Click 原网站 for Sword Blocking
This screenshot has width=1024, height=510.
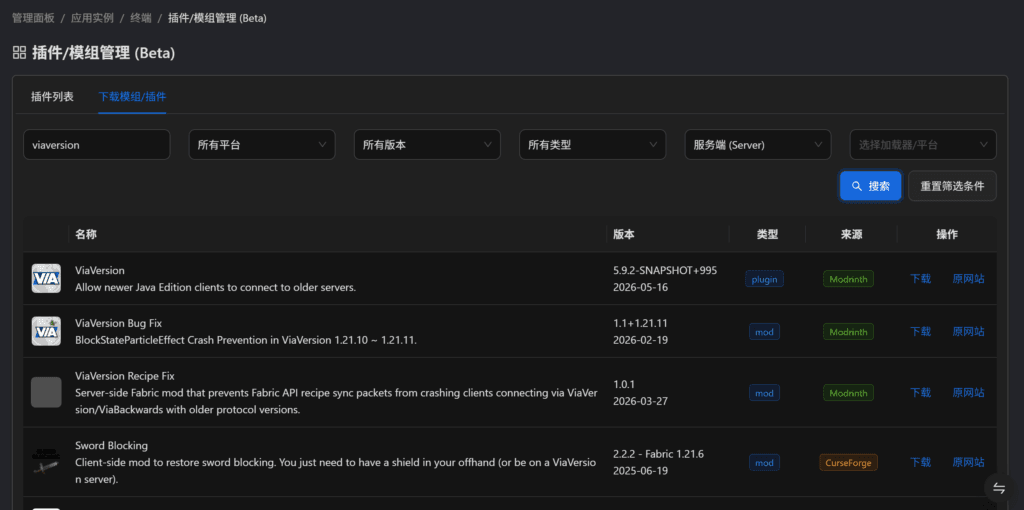point(968,462)
